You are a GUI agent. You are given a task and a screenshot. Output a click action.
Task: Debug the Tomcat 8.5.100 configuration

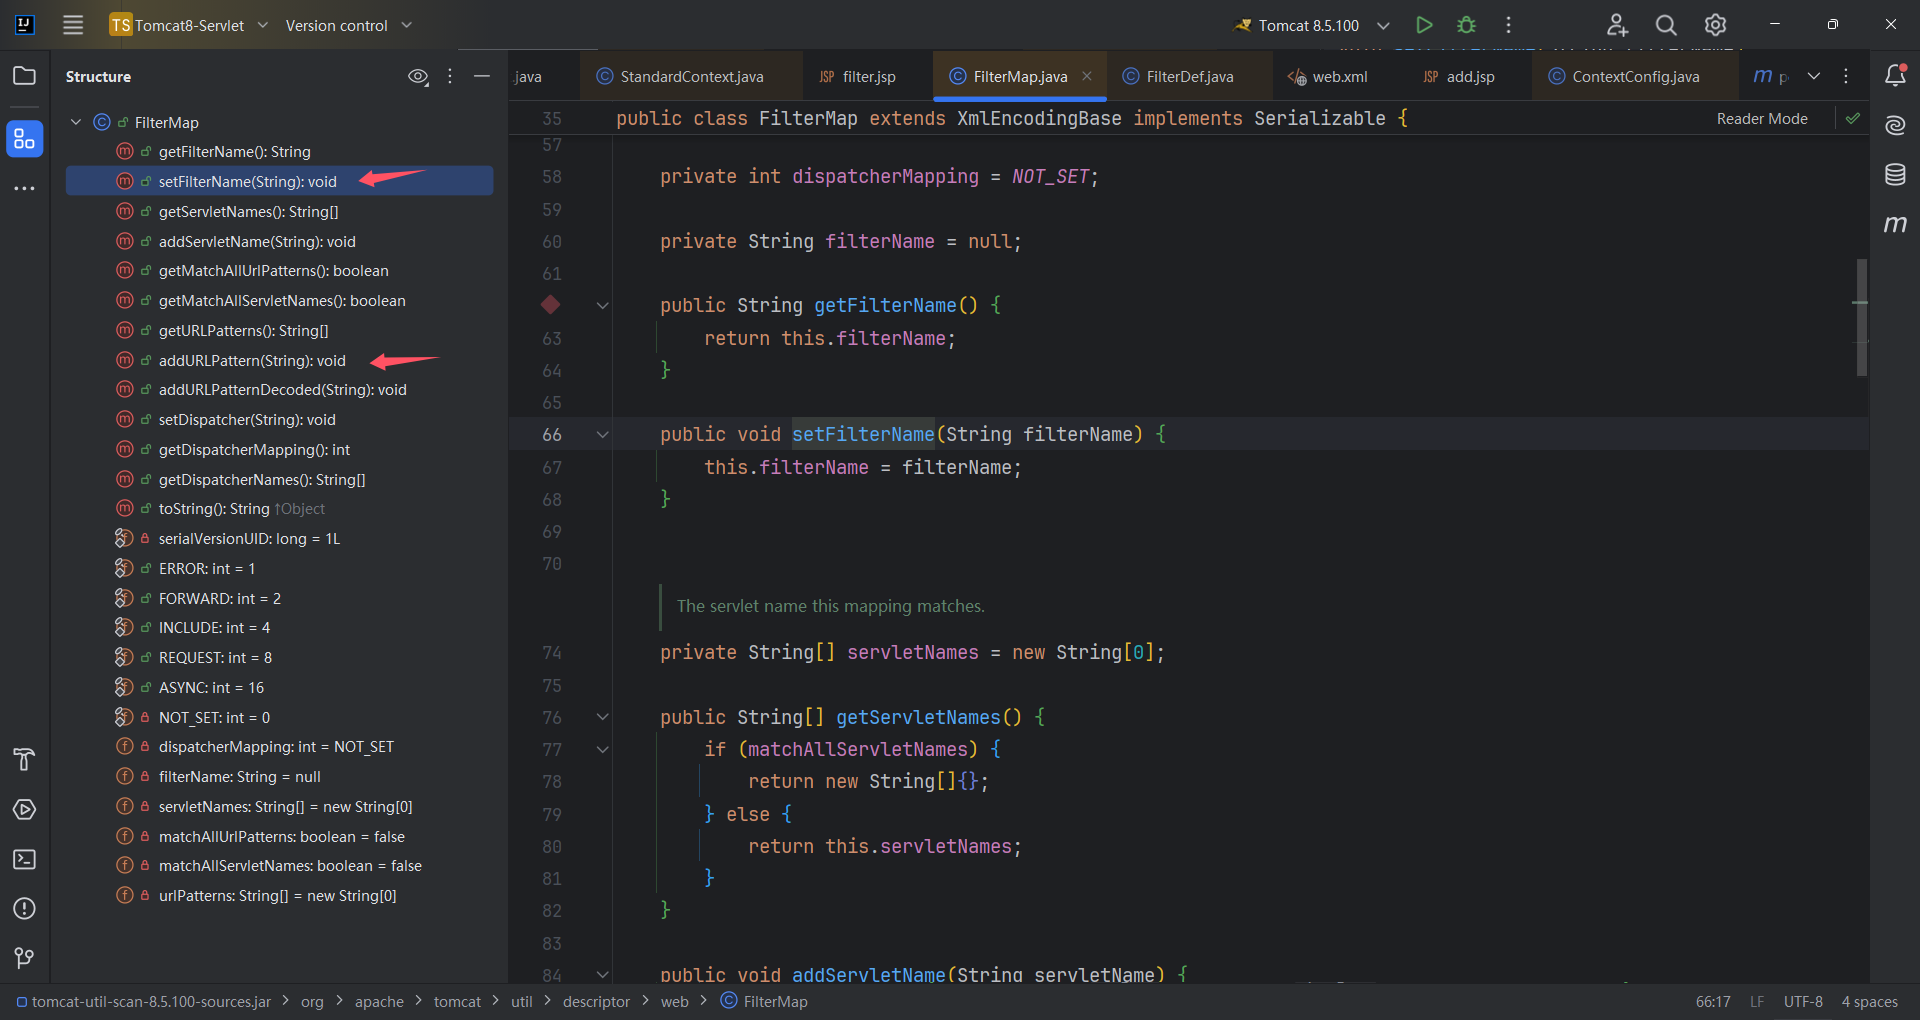point(1466,25)
